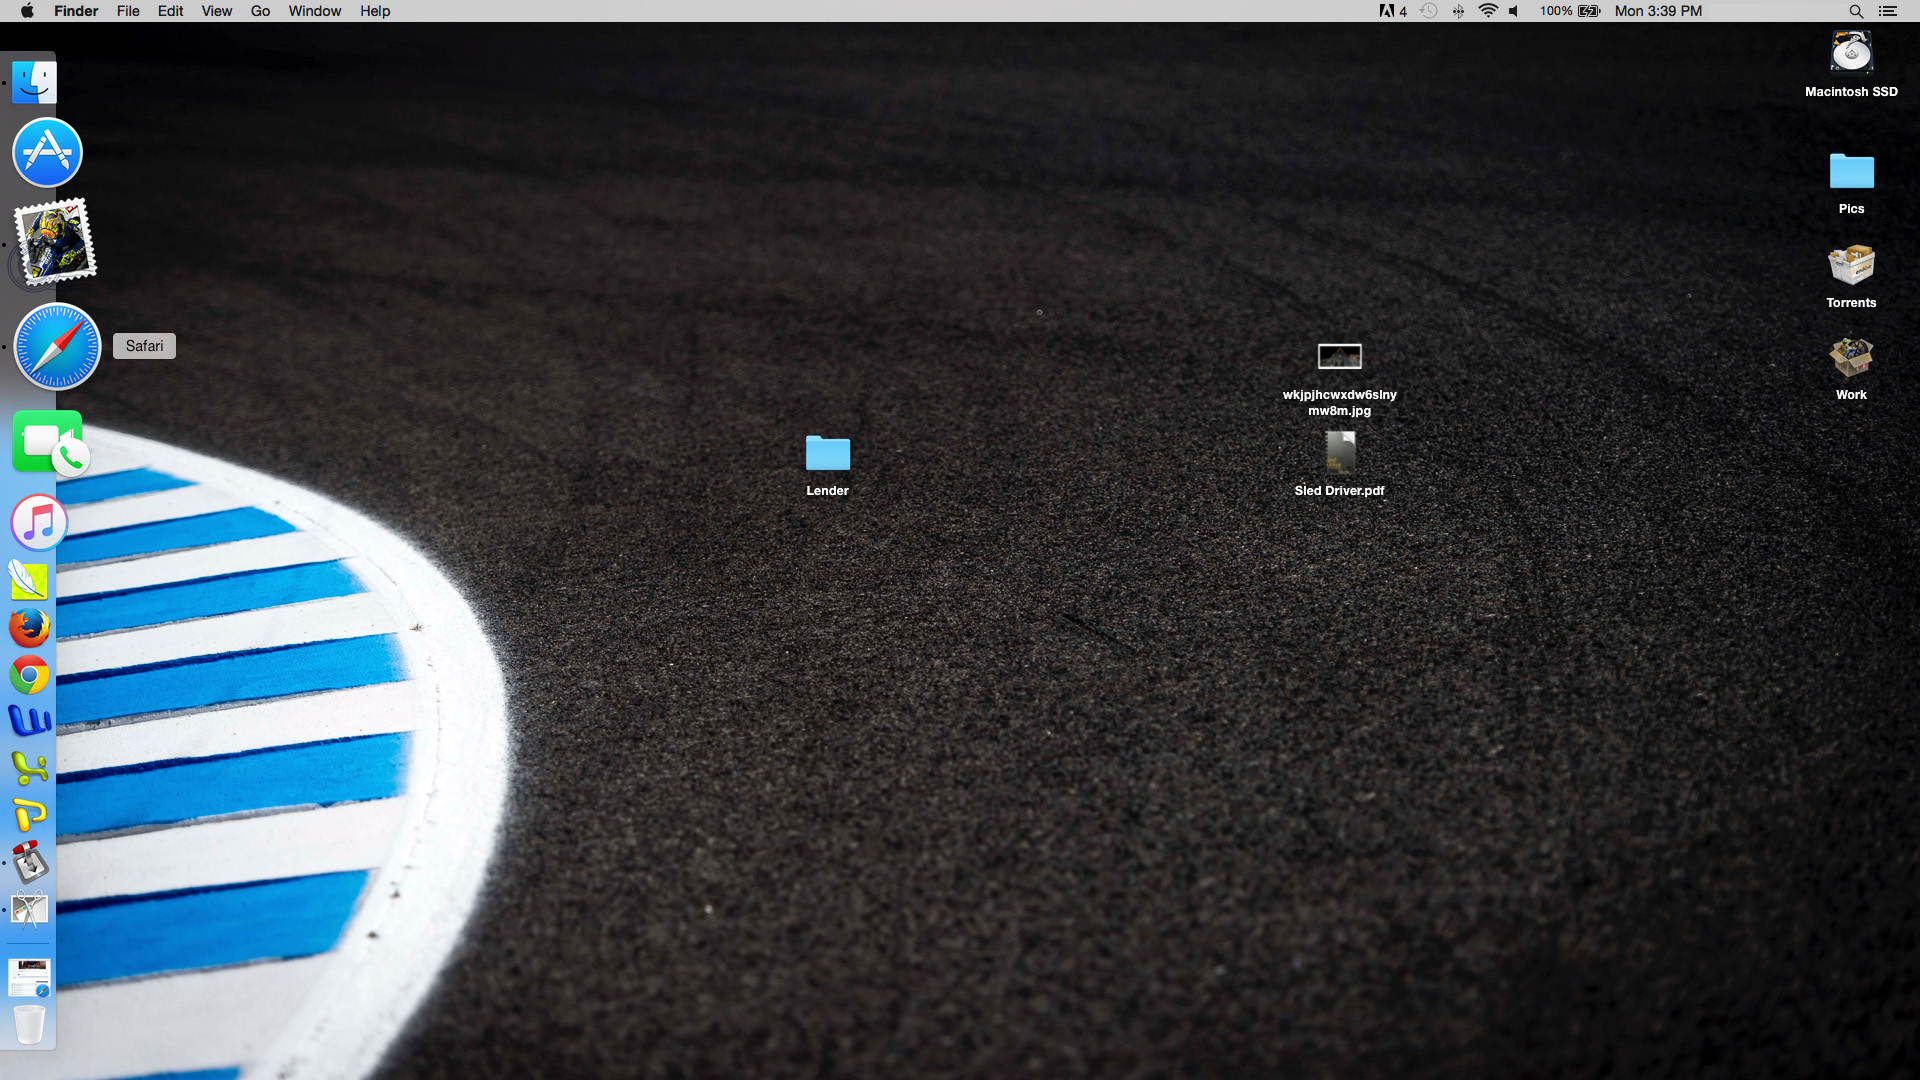Restore the minimized Safari window in the Dock

(29, 977)
